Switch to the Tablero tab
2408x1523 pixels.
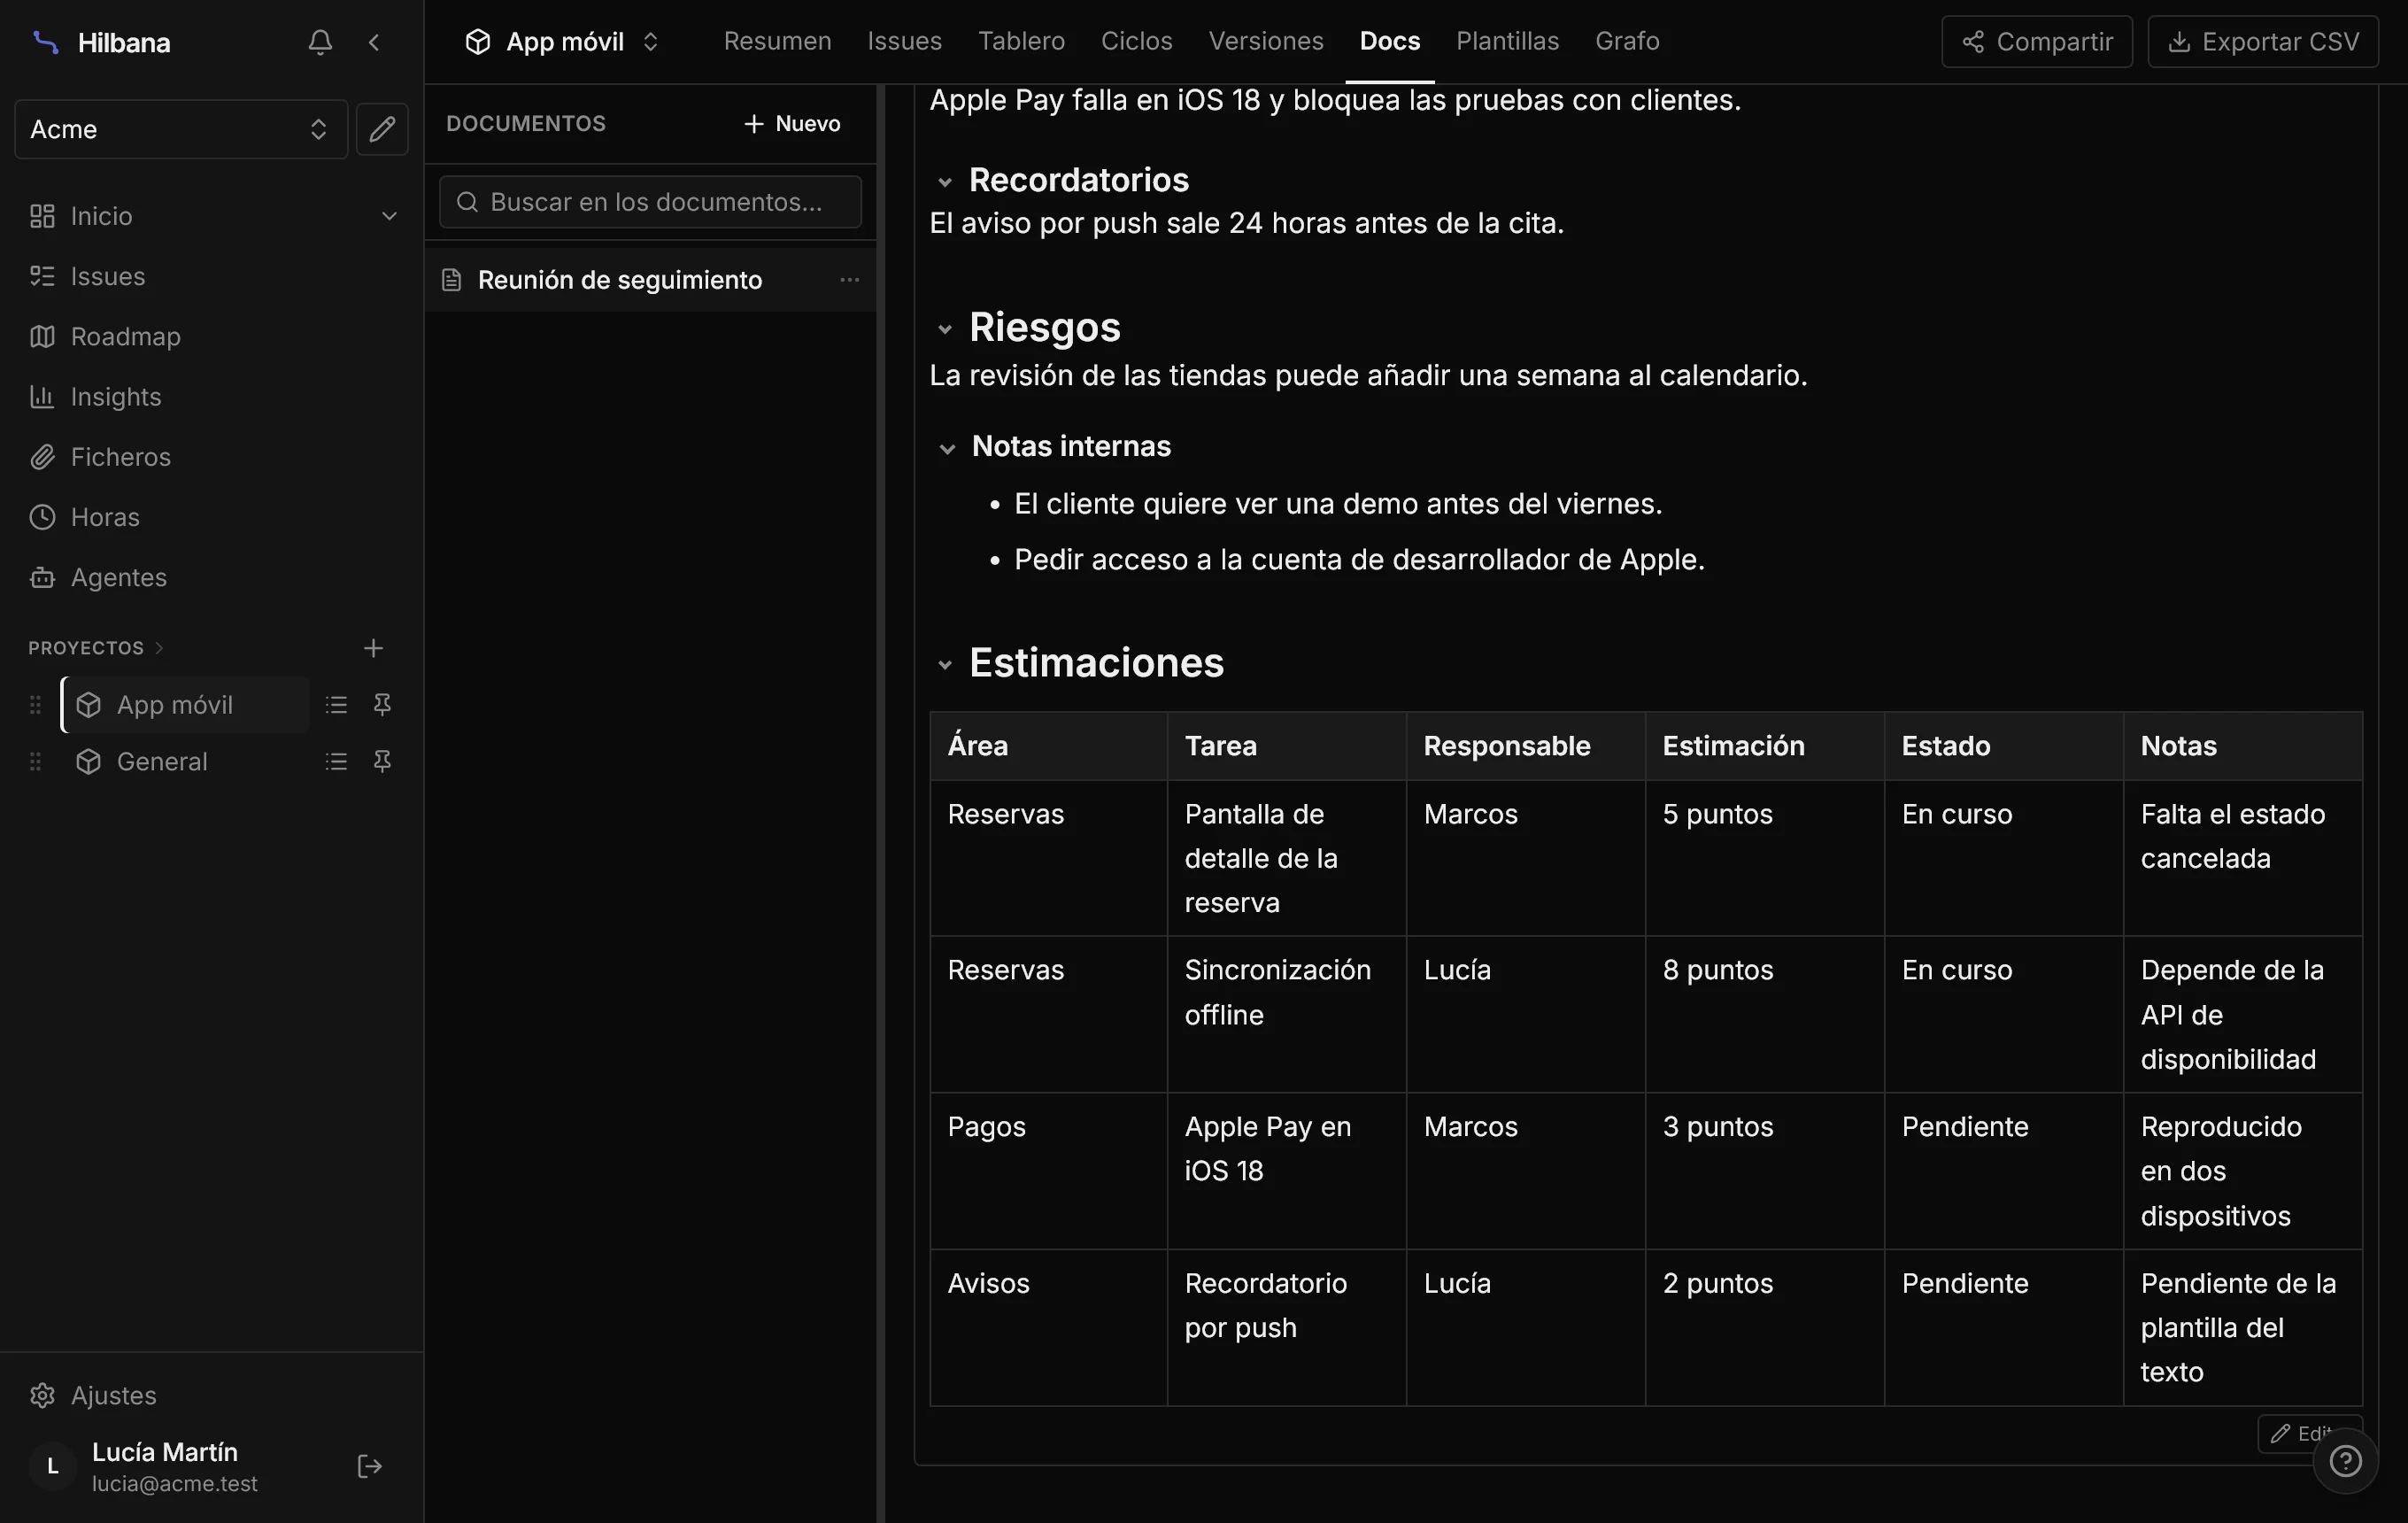coord(1021,41)
